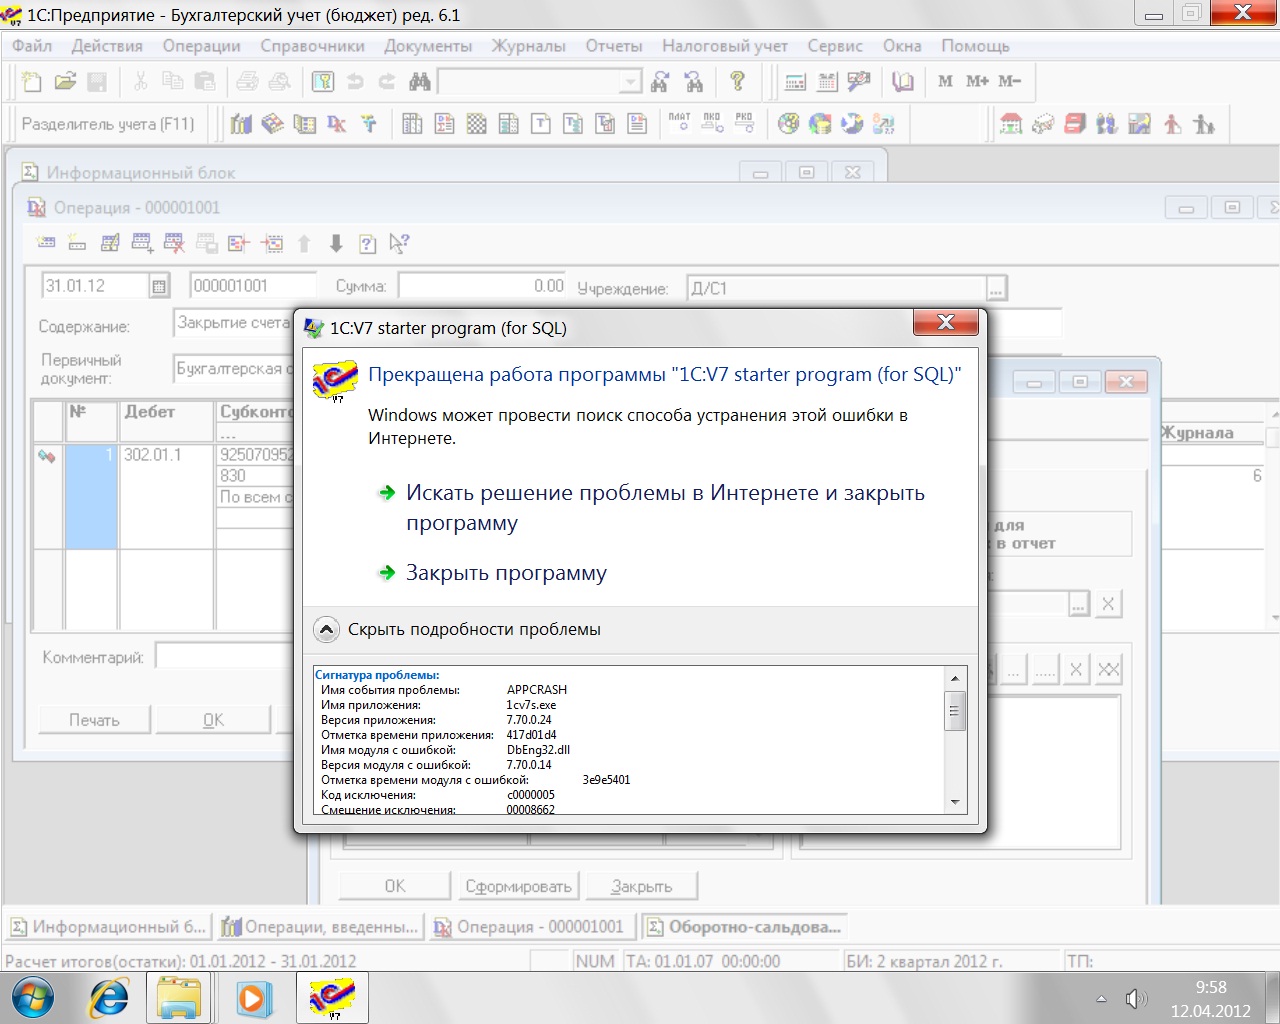Screen dimensions: 1280x1024
Task: Show hidden tray icons arrow
Action: tap(1101, 998)
